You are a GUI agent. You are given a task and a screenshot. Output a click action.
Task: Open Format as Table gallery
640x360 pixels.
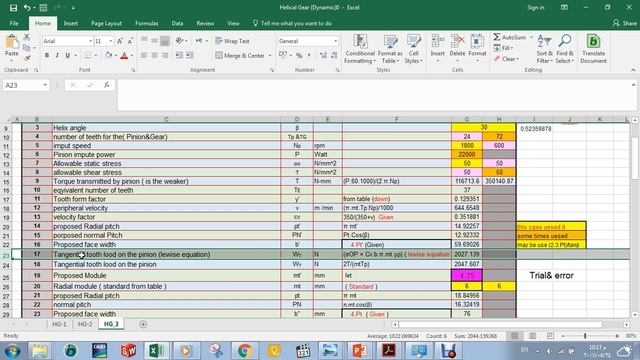390,49
